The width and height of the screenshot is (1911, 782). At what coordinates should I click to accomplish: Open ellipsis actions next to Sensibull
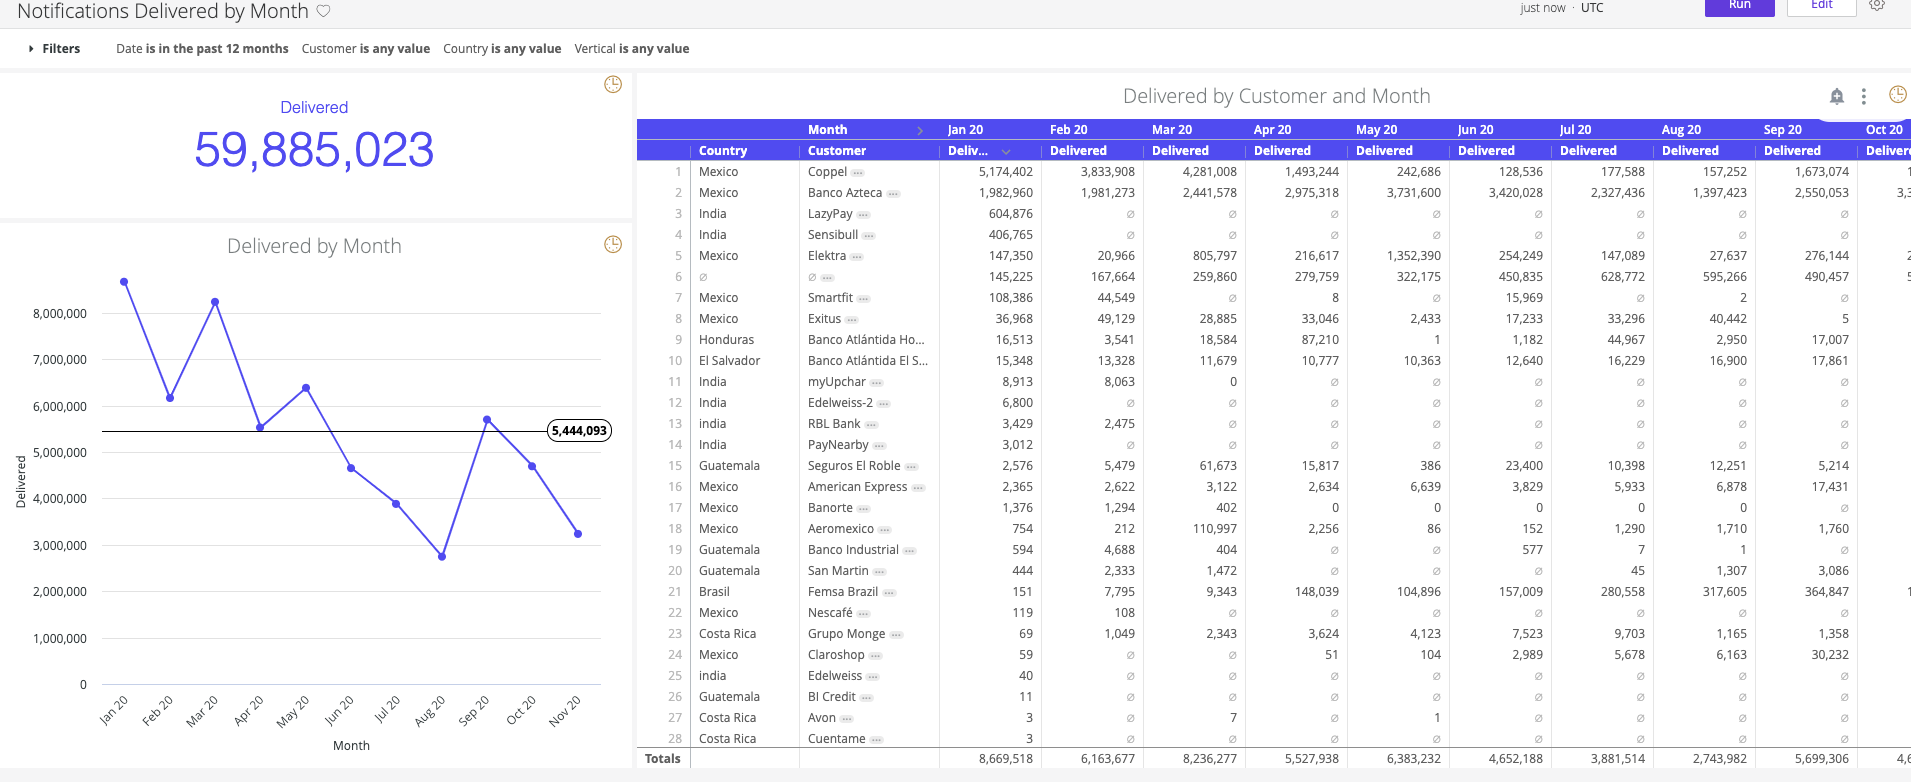(869, 236)
